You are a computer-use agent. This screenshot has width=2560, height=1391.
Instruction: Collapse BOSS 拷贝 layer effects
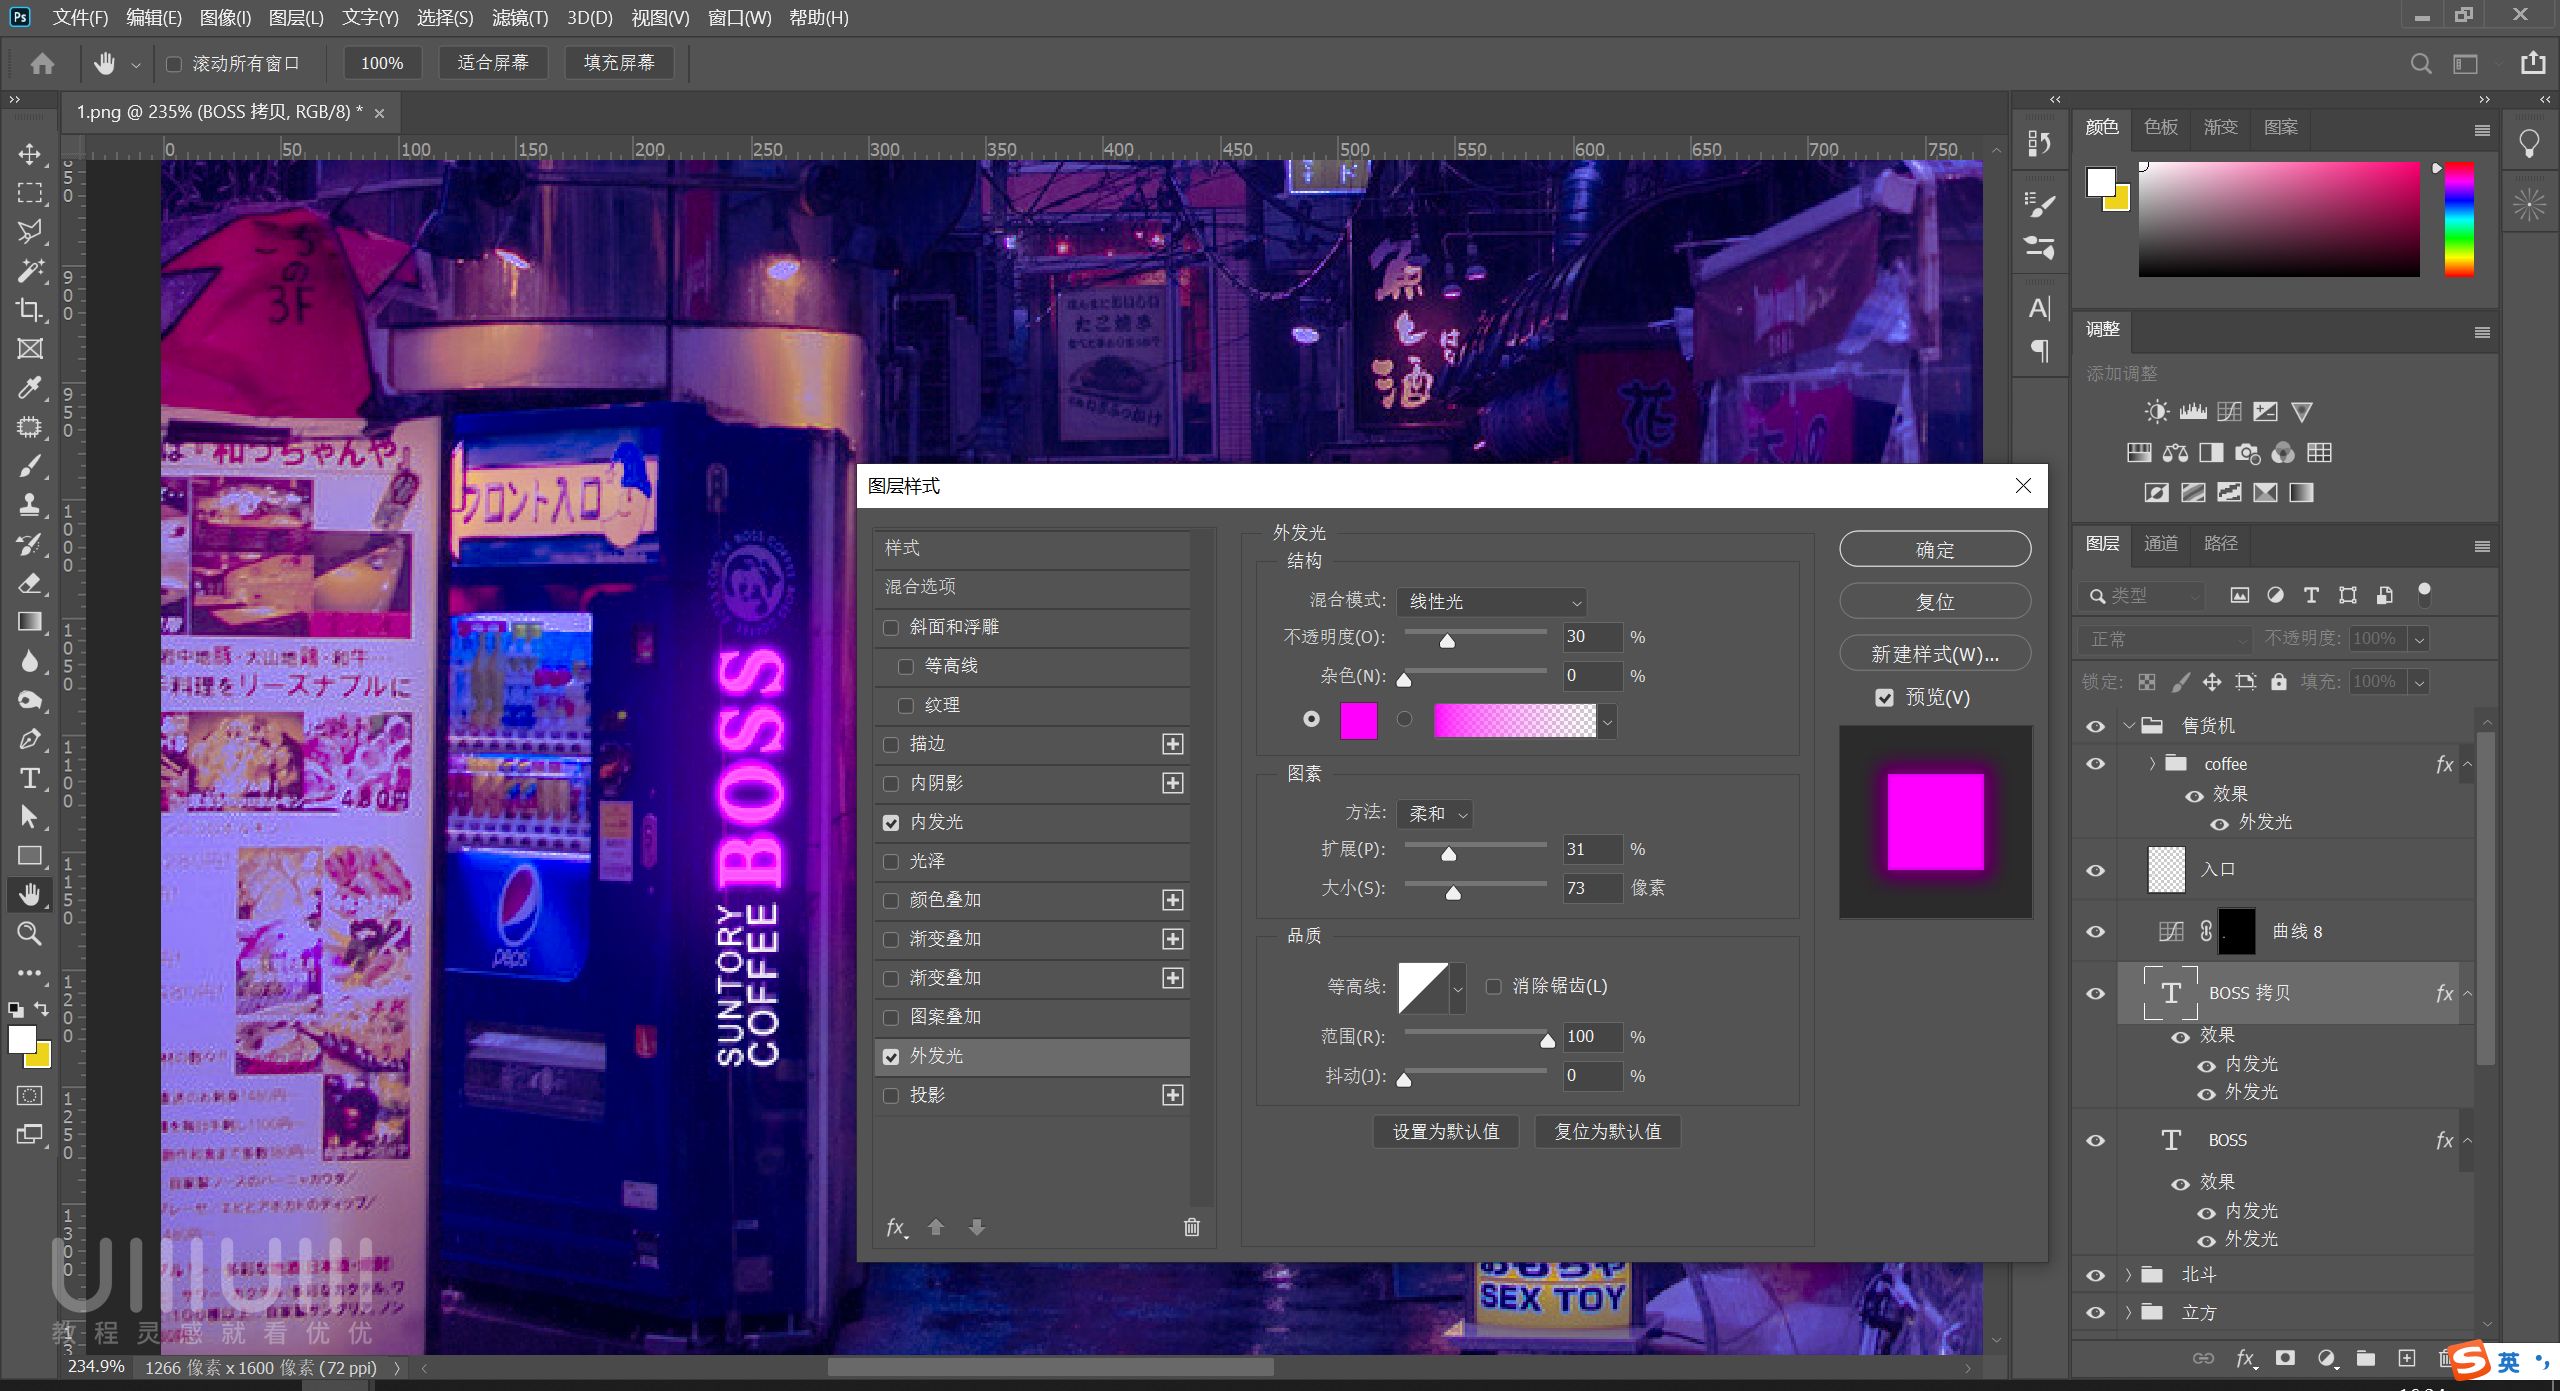click(x=2467, y=994)
